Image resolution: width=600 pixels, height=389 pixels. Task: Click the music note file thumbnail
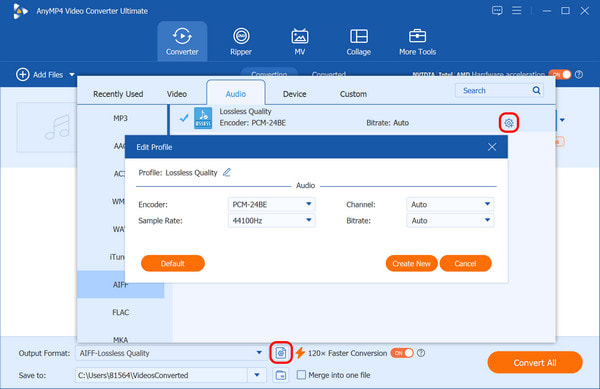pyautogui.click(x=47, y=127)
